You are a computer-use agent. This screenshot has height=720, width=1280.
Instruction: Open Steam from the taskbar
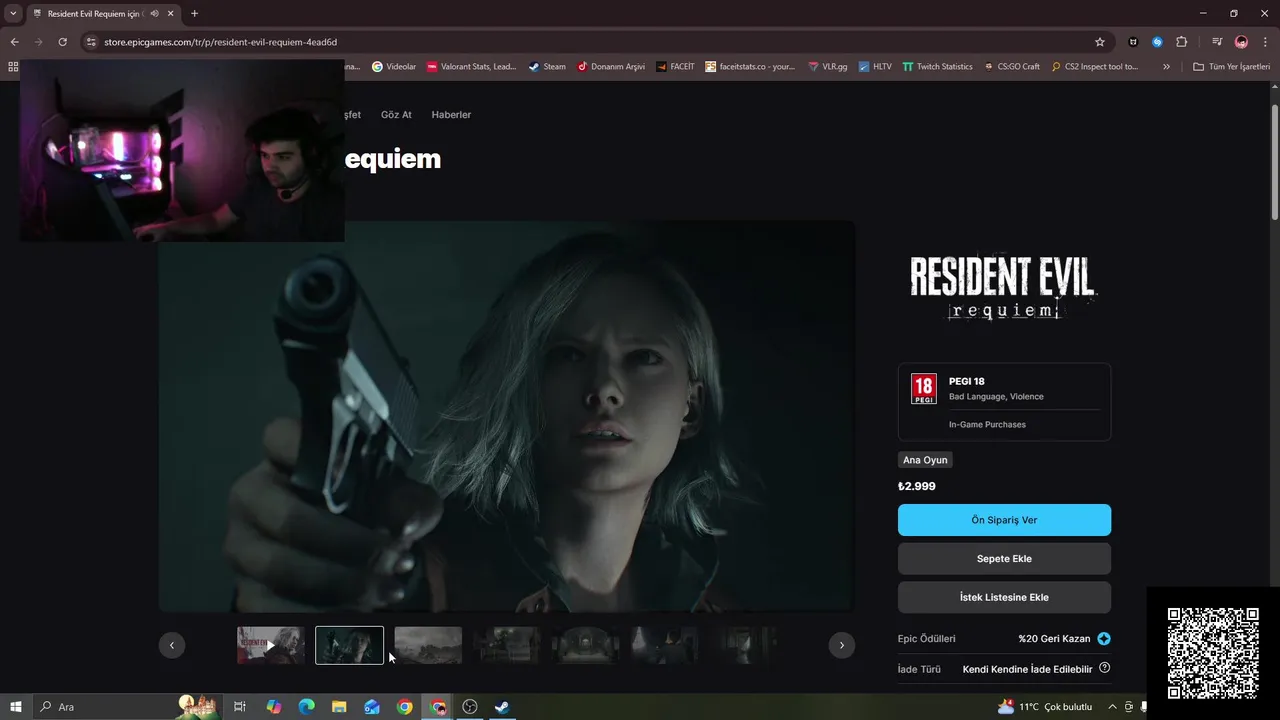[x=503, y=707]
